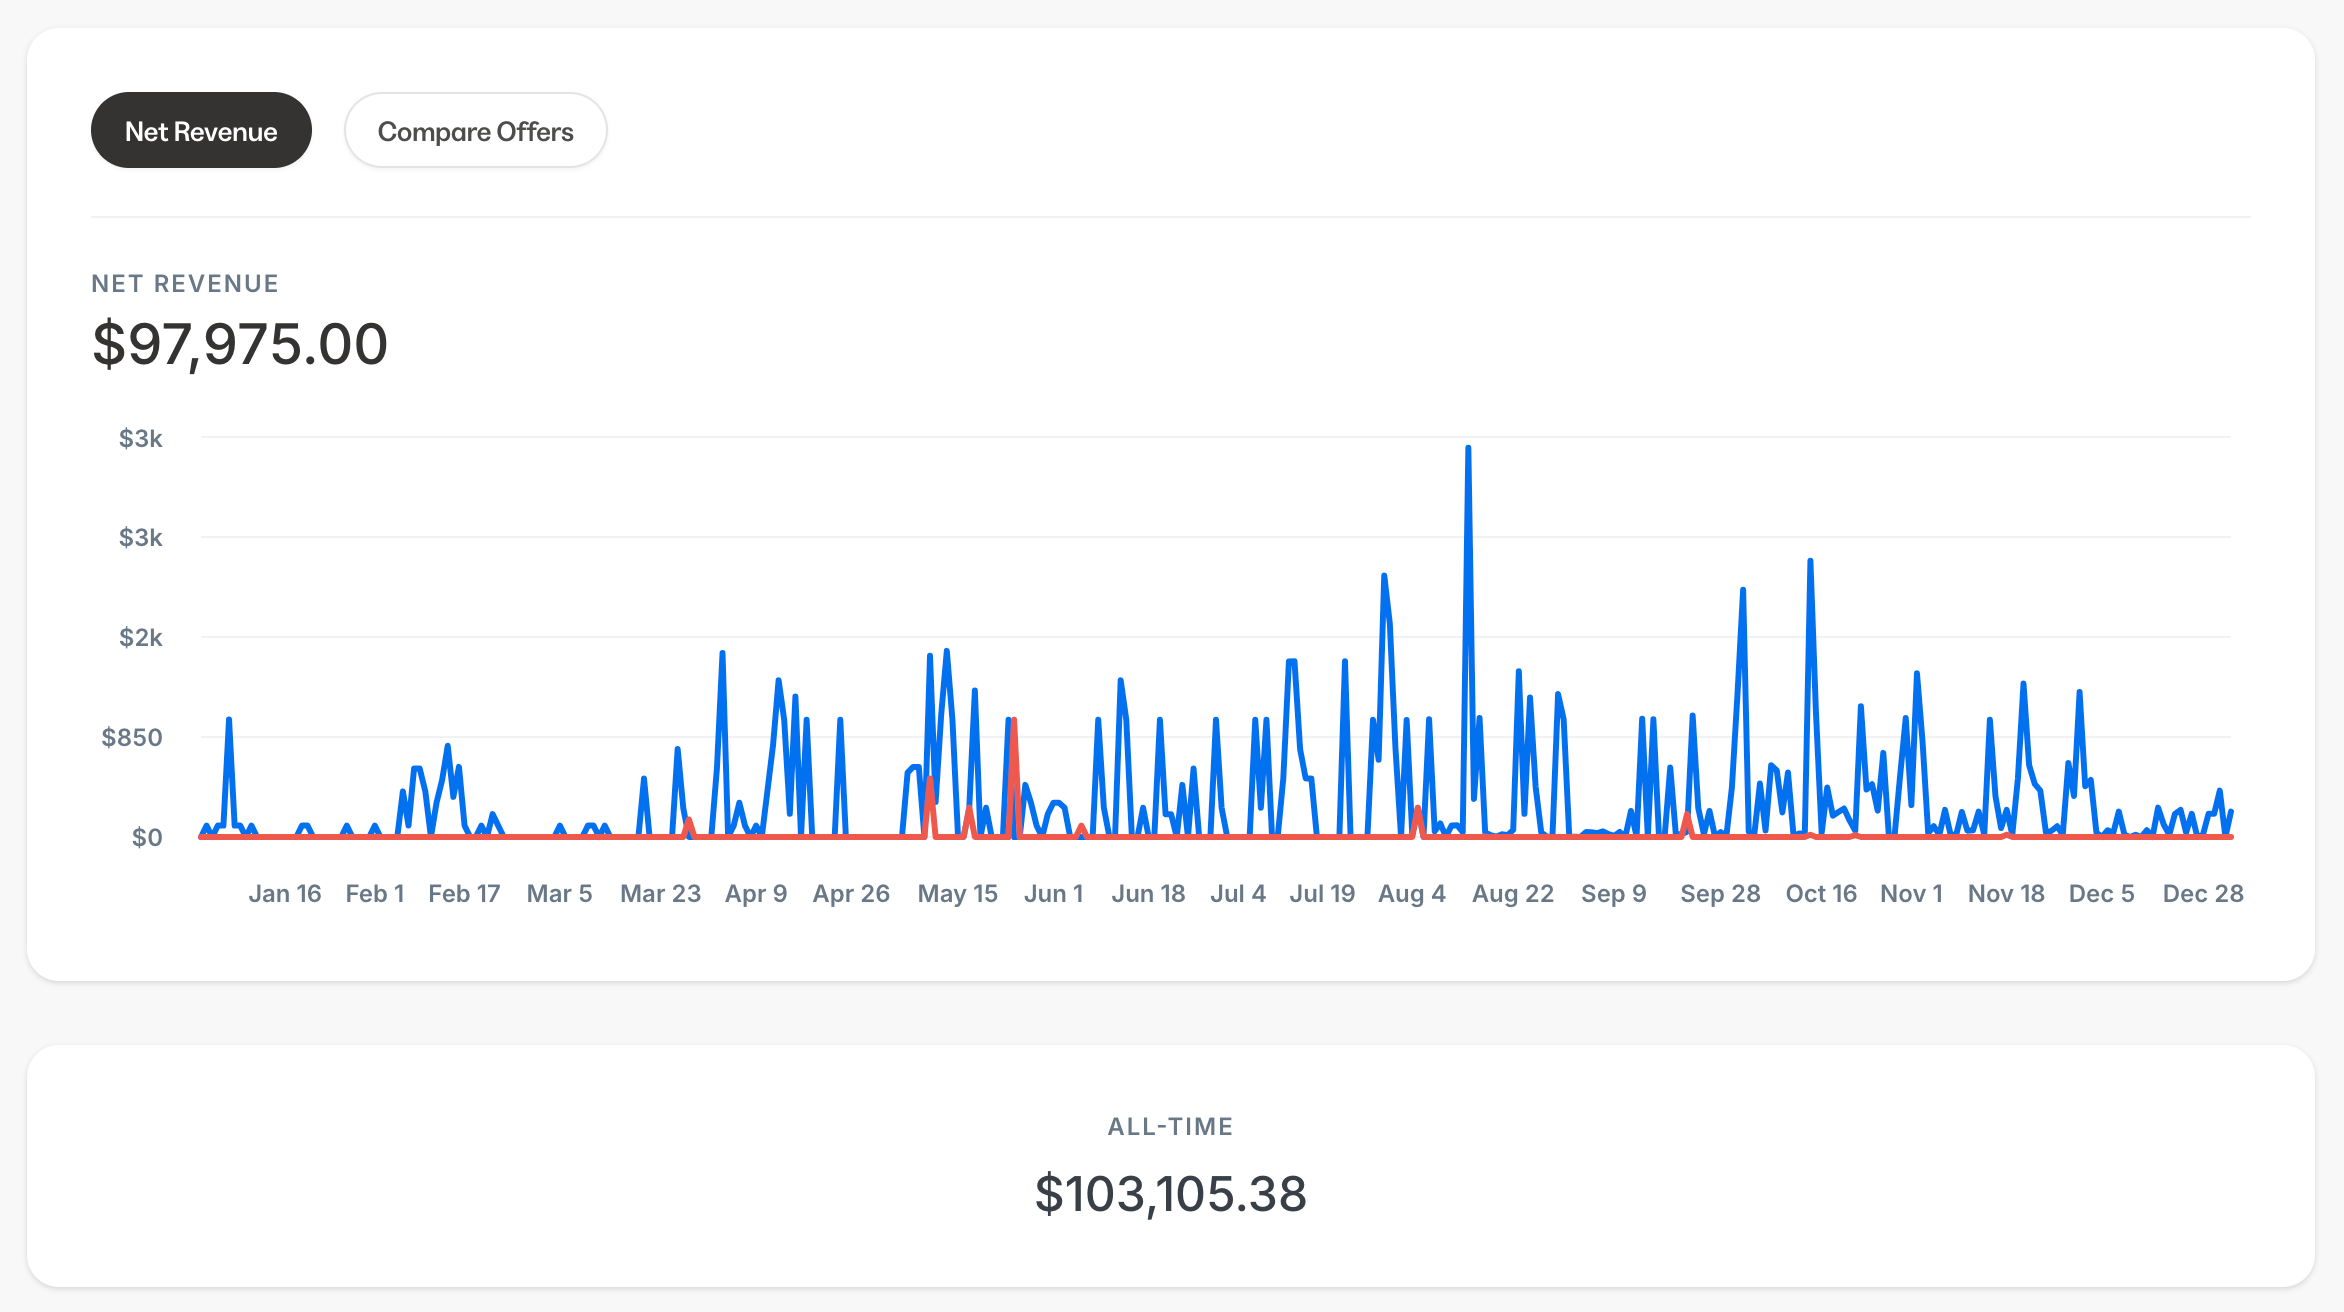2344x1312 pixels.
Task: Select the Net Revenue tab
Action: (201, 131)
